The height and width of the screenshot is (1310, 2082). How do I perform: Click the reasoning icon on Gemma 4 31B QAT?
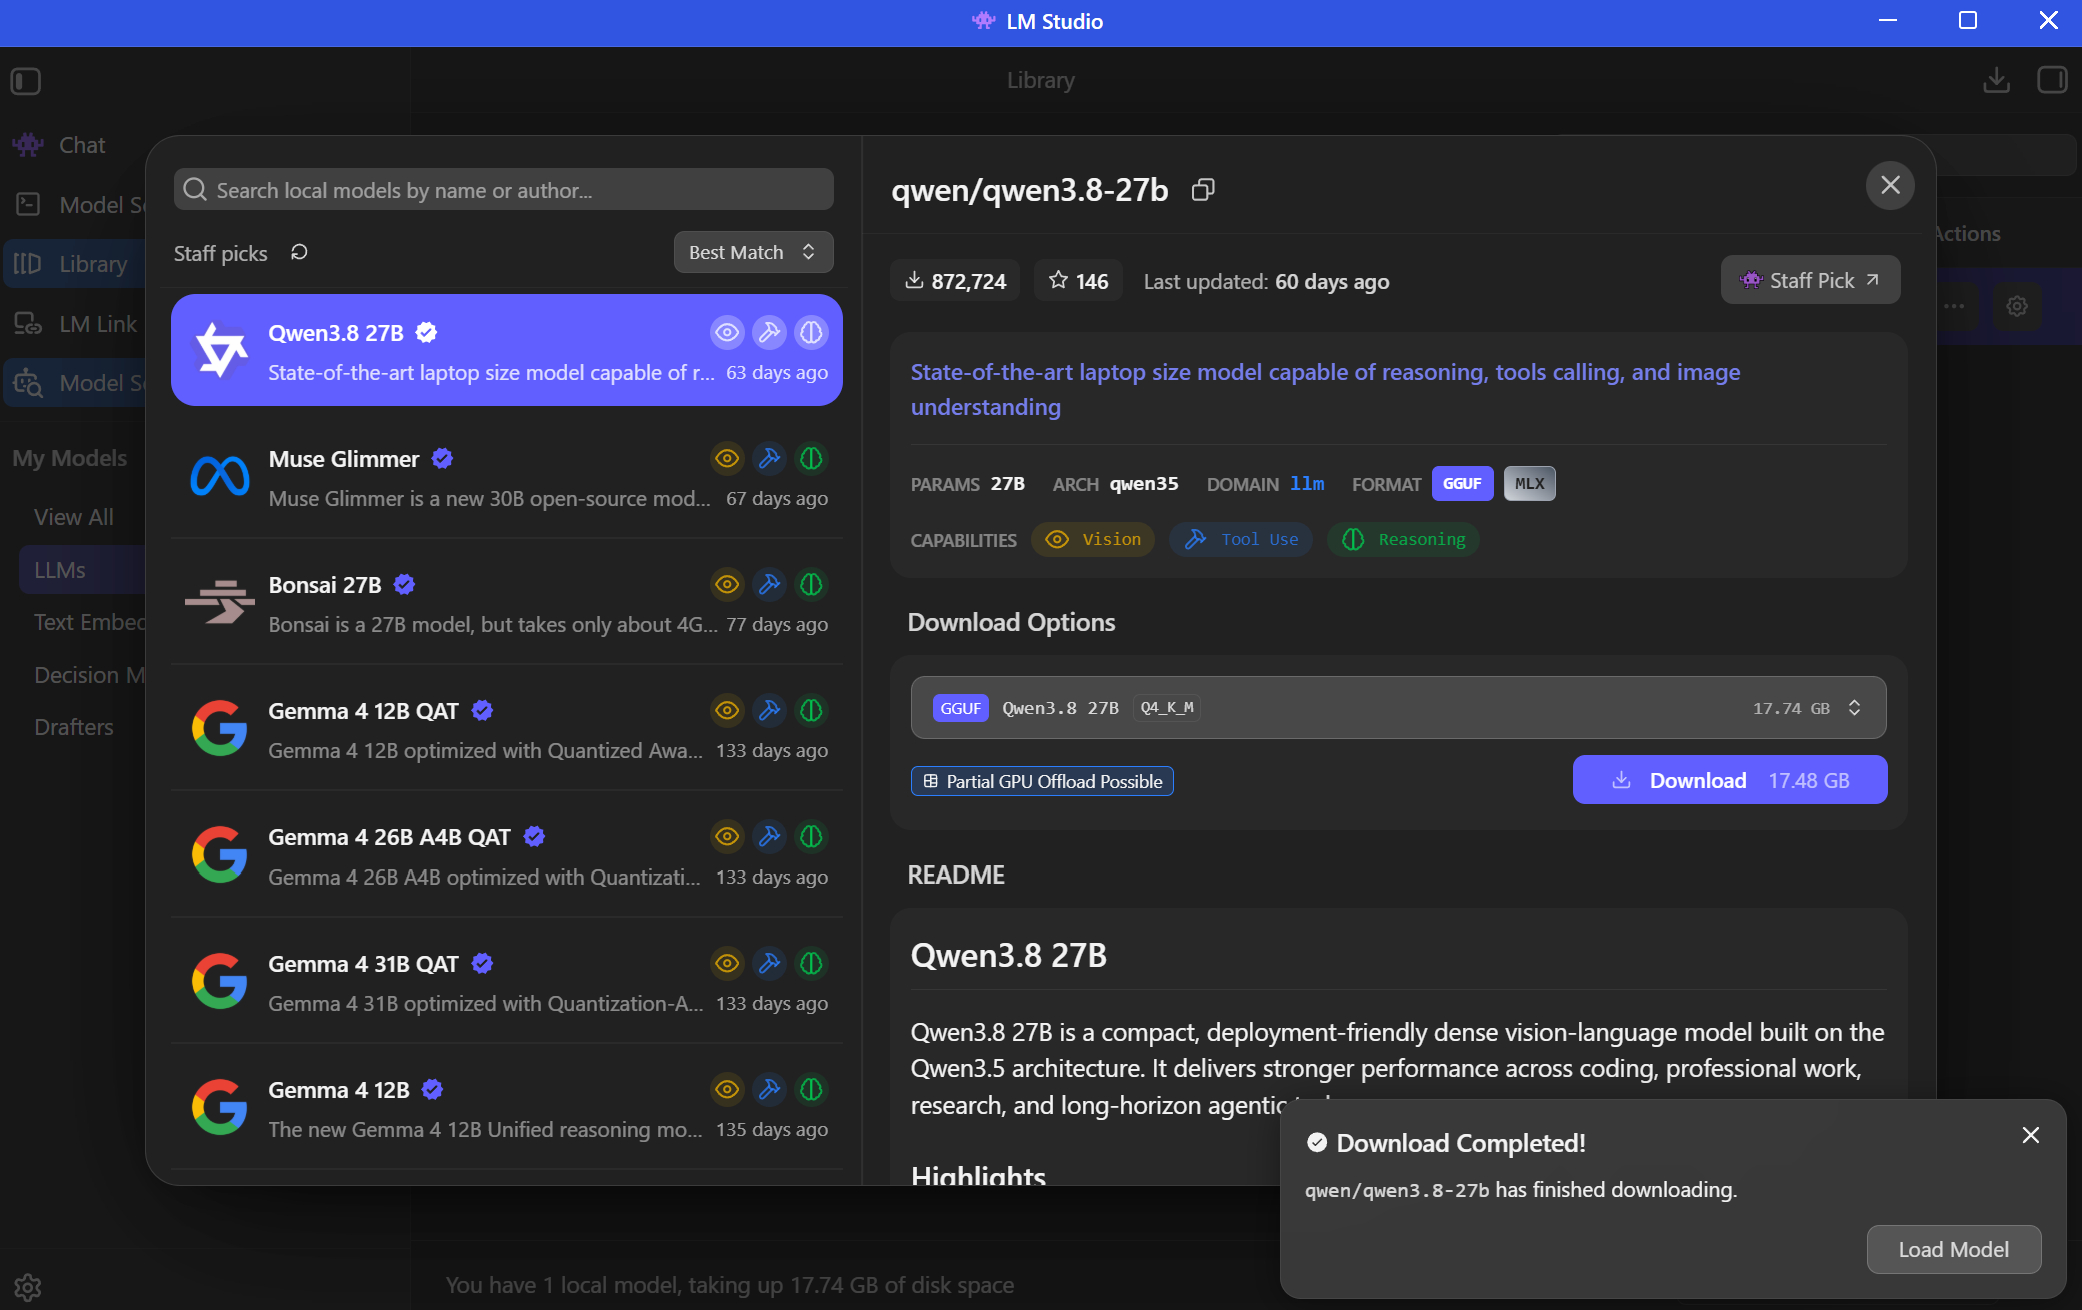point(811,963)
